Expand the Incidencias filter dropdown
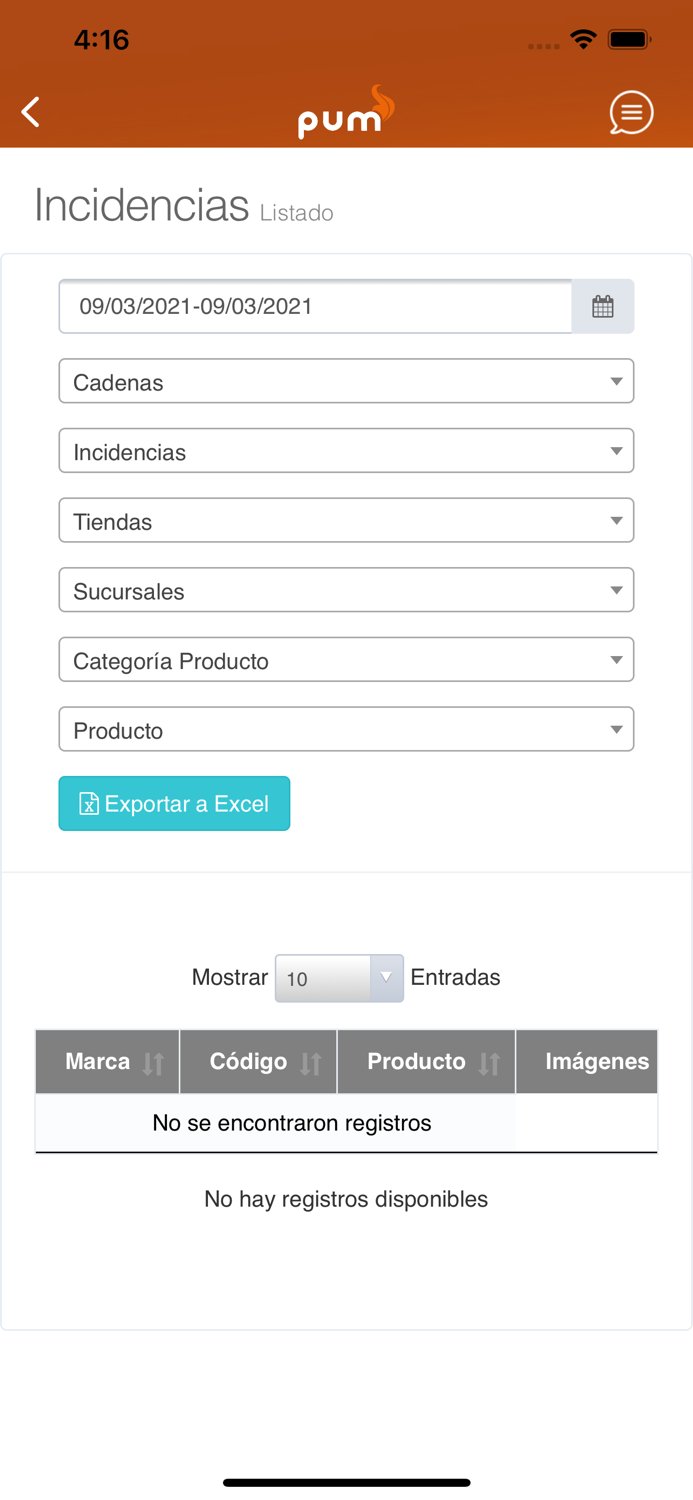 (346, 450)
